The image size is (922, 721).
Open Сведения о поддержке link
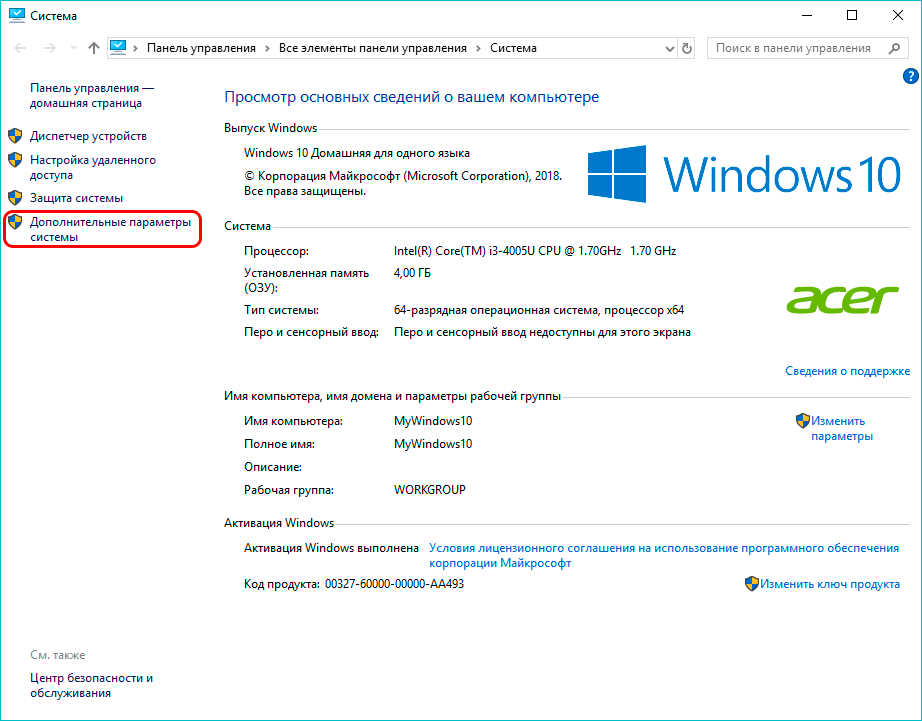847,371
